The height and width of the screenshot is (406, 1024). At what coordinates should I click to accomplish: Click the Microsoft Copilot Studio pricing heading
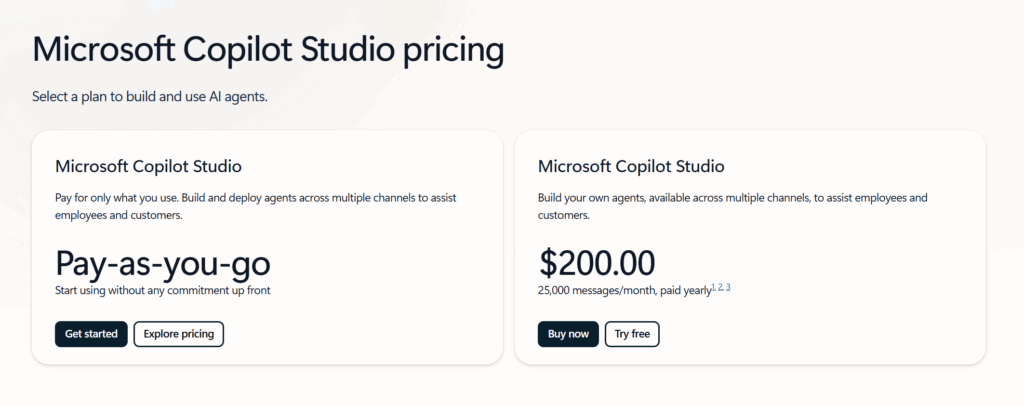point(268,50)
